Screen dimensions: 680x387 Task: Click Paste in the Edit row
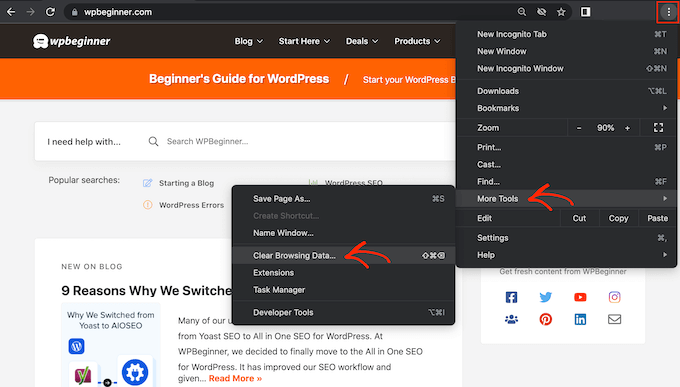click(x=657, y=218)
